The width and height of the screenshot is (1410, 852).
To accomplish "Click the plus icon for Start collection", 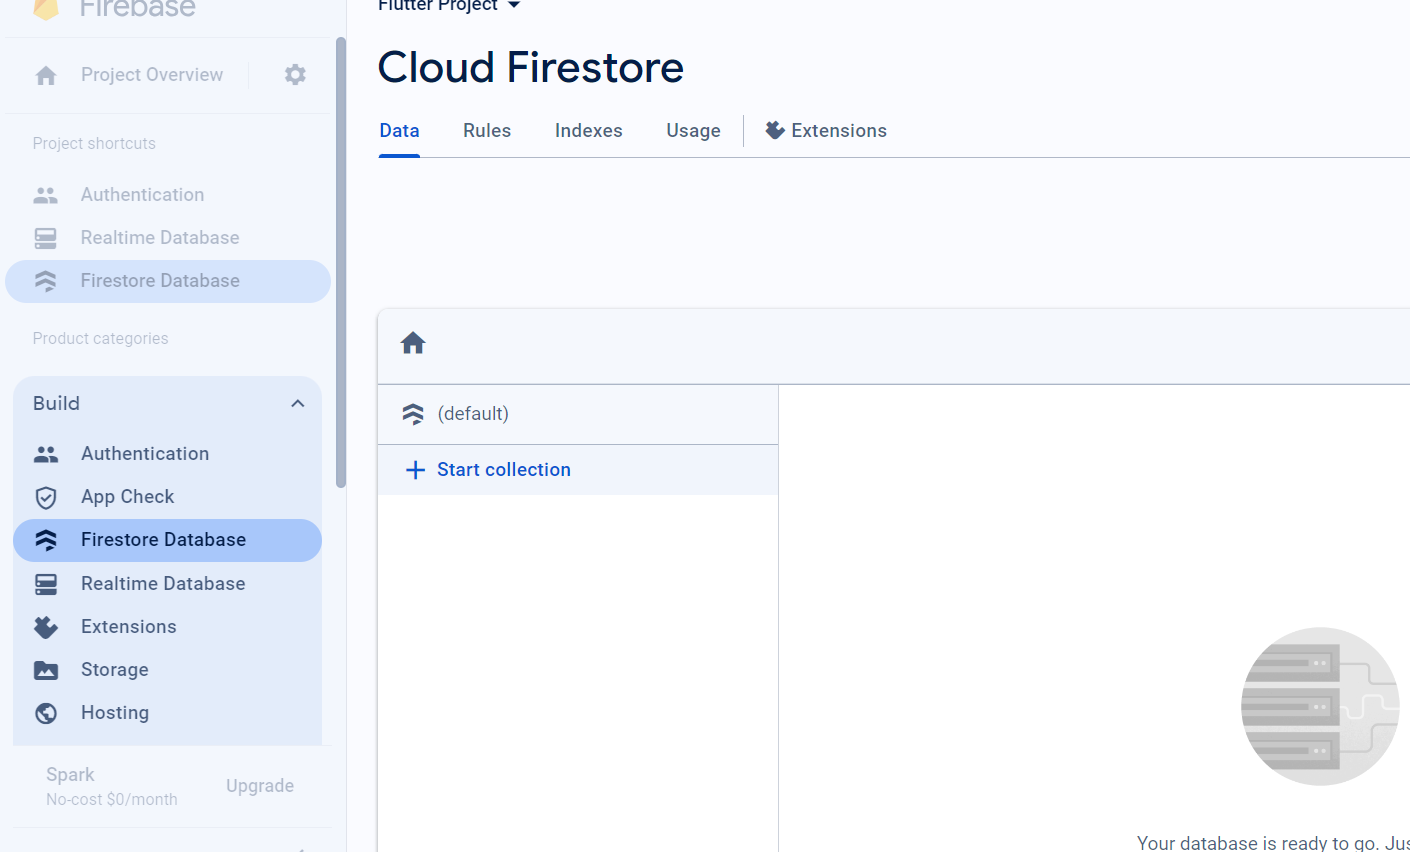I will [x=415, y=470].
